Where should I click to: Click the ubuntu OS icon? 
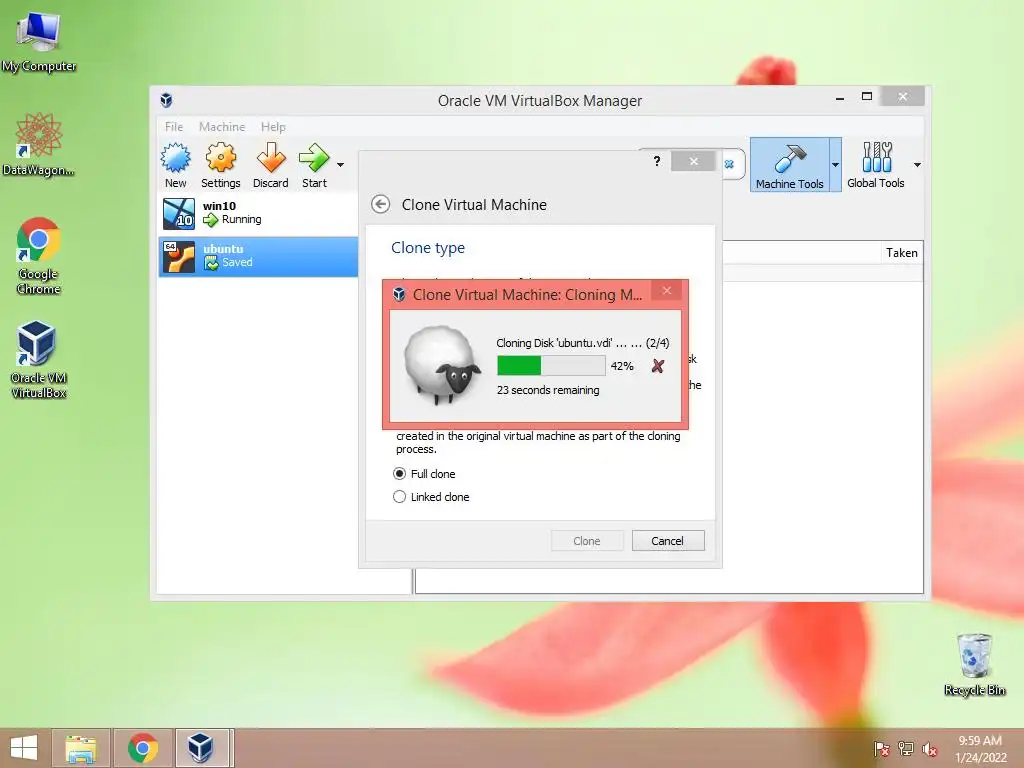click(179, 257)
